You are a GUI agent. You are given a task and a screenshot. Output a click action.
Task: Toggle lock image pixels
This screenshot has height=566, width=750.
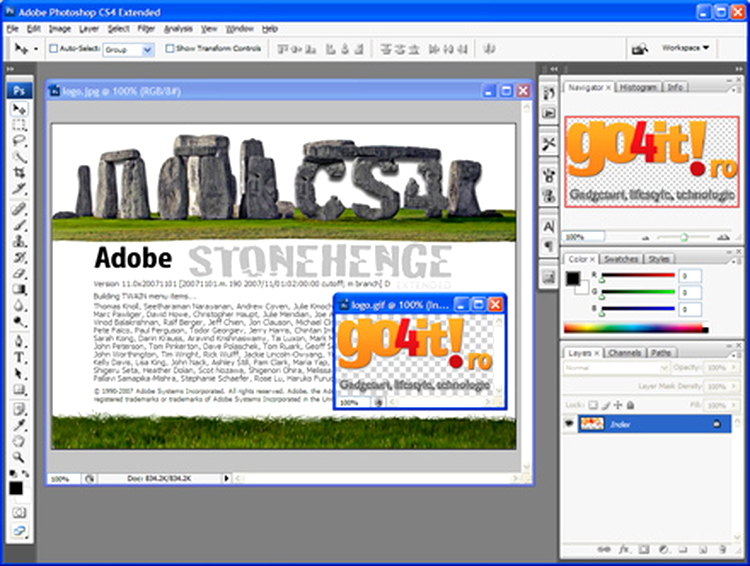(x=606, y=405)
